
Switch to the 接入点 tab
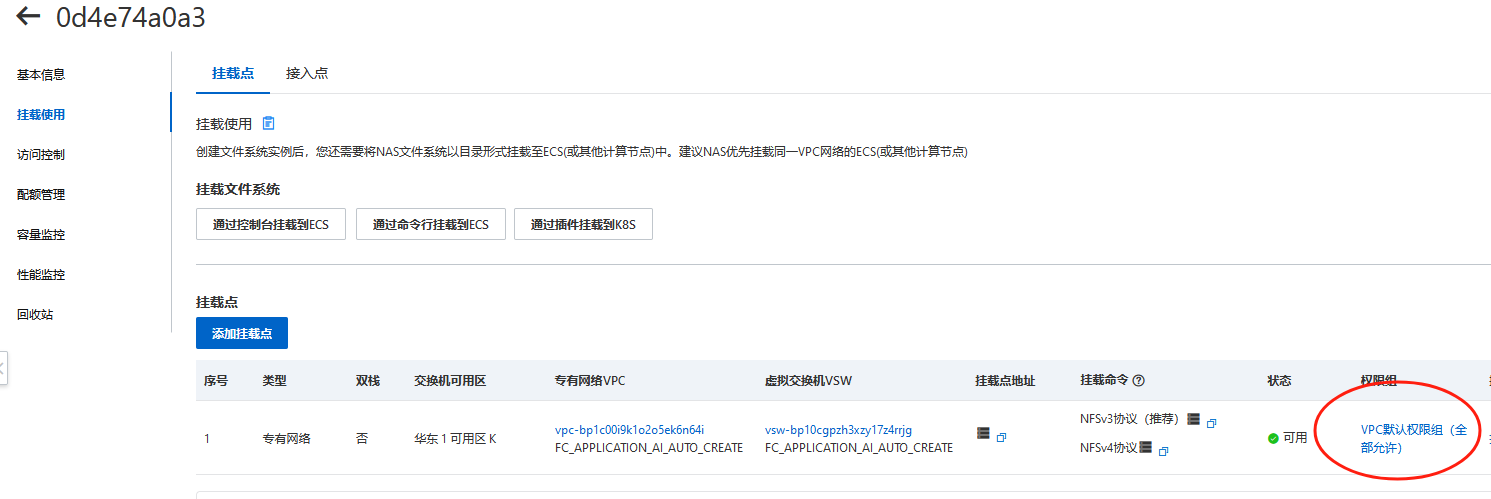click(307, 73)
